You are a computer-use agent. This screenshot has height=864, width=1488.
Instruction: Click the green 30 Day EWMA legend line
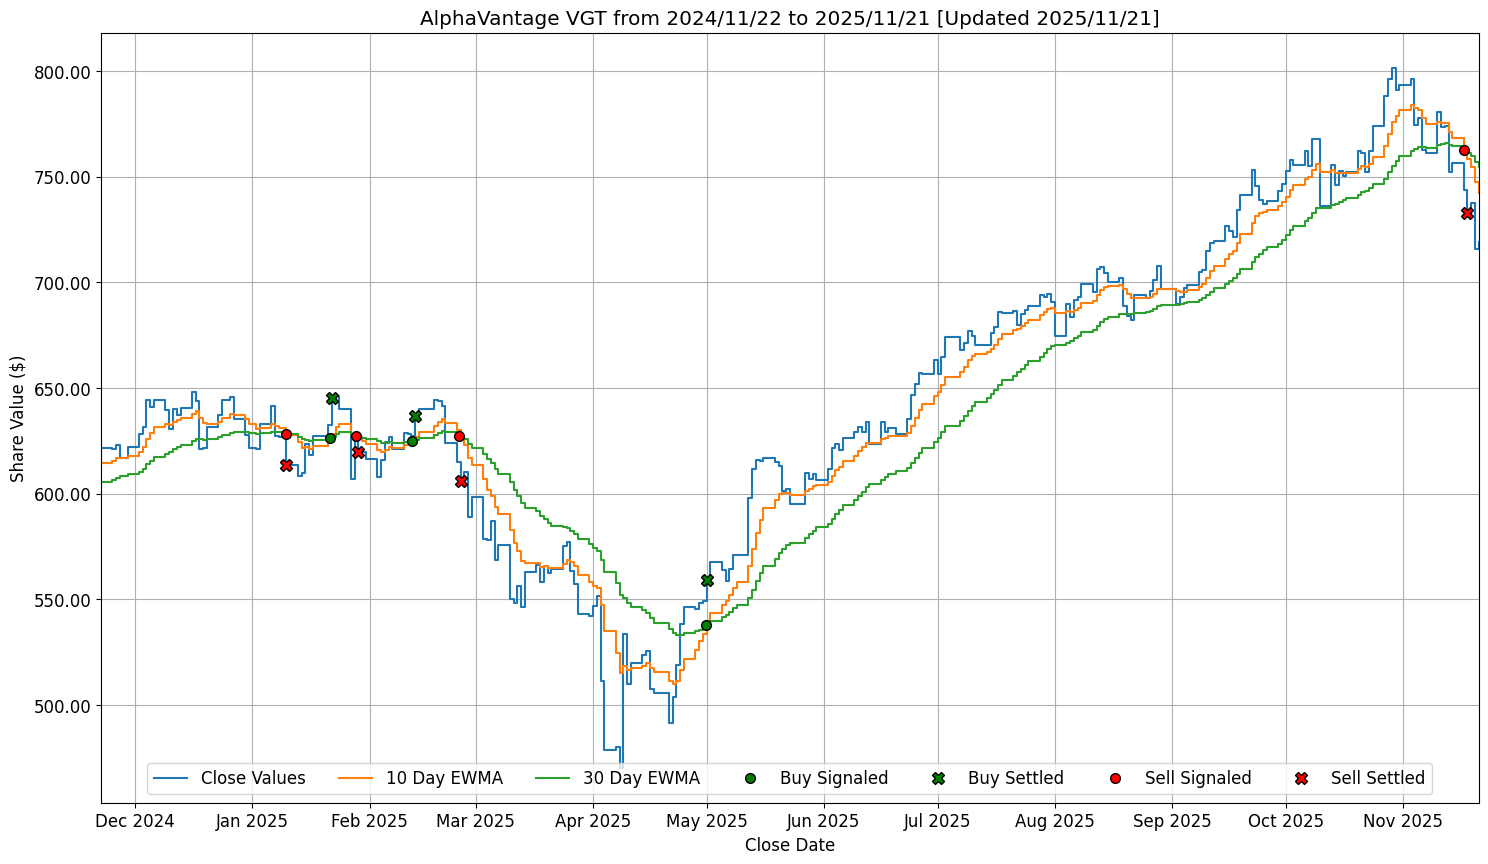click(x=554, y=778)
